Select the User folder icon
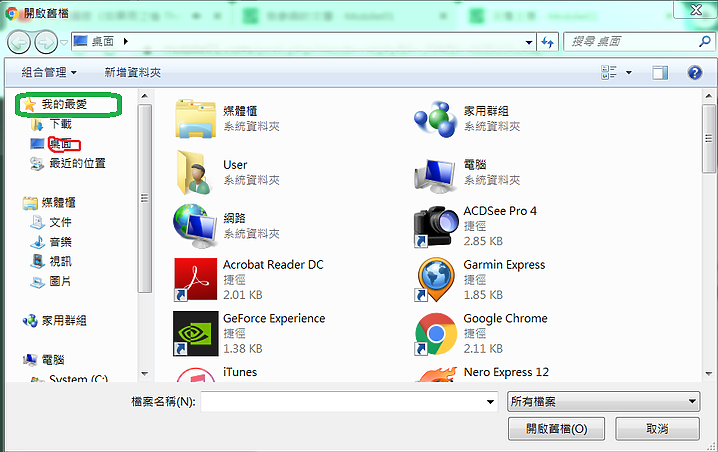This screenshot has height=452, width=718. click(194, 173)
